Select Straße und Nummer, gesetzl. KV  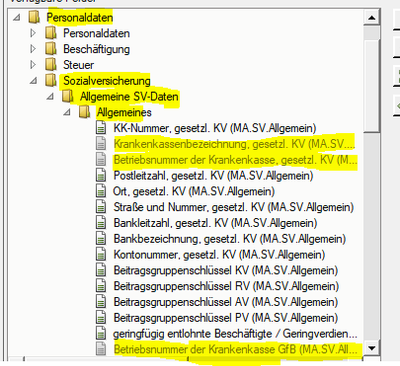click(x=233, y=207)
